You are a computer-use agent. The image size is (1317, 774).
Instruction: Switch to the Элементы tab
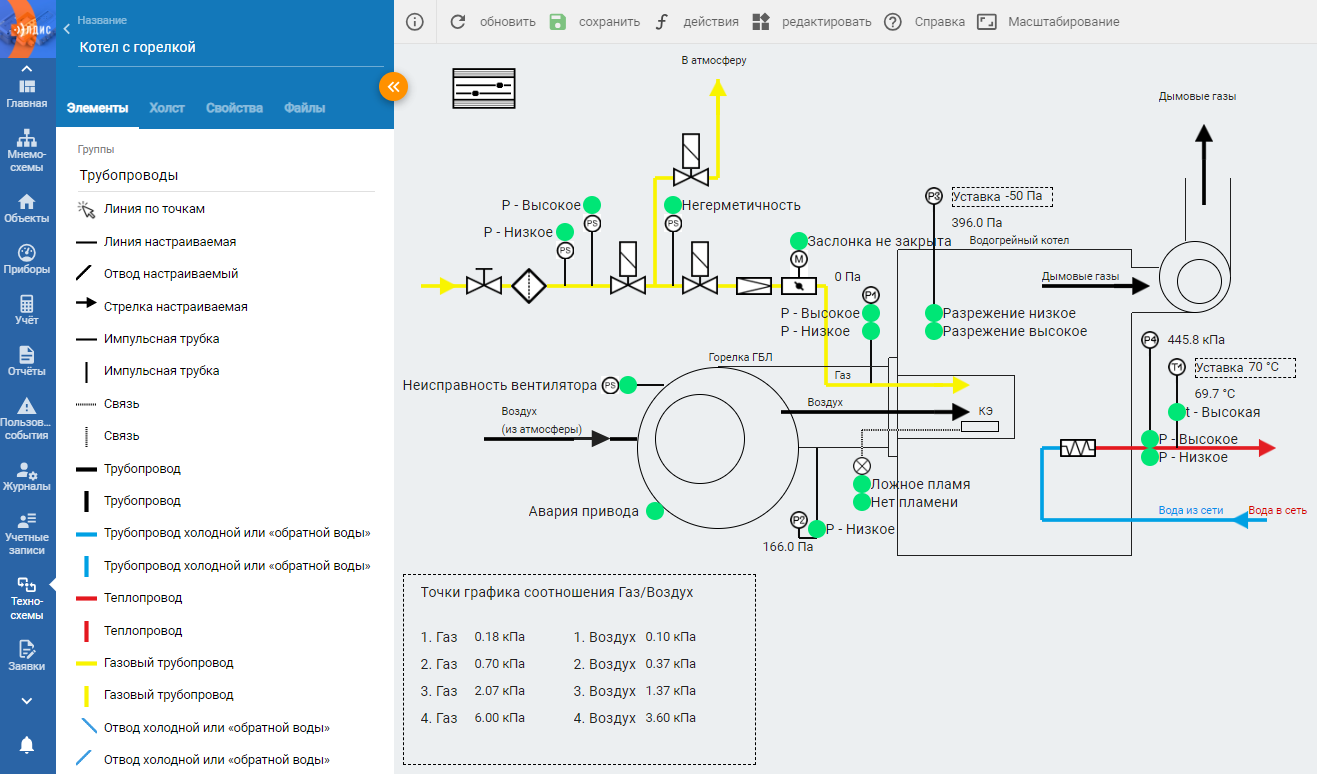97,108
